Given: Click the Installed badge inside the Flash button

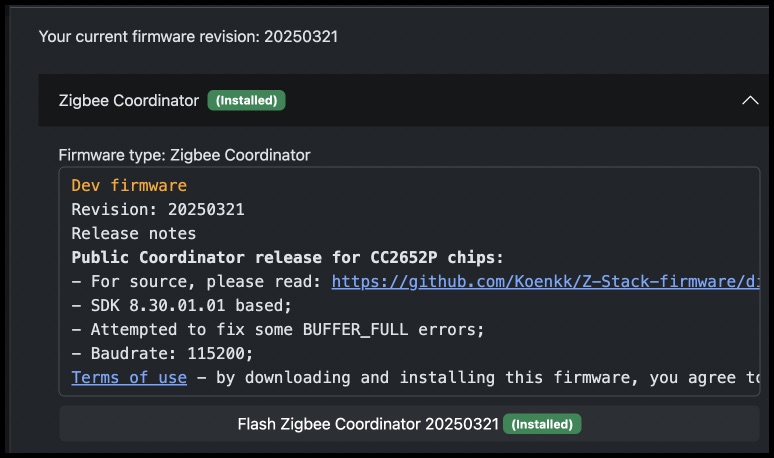Looking at the screenshot, I should coord(542,424).
